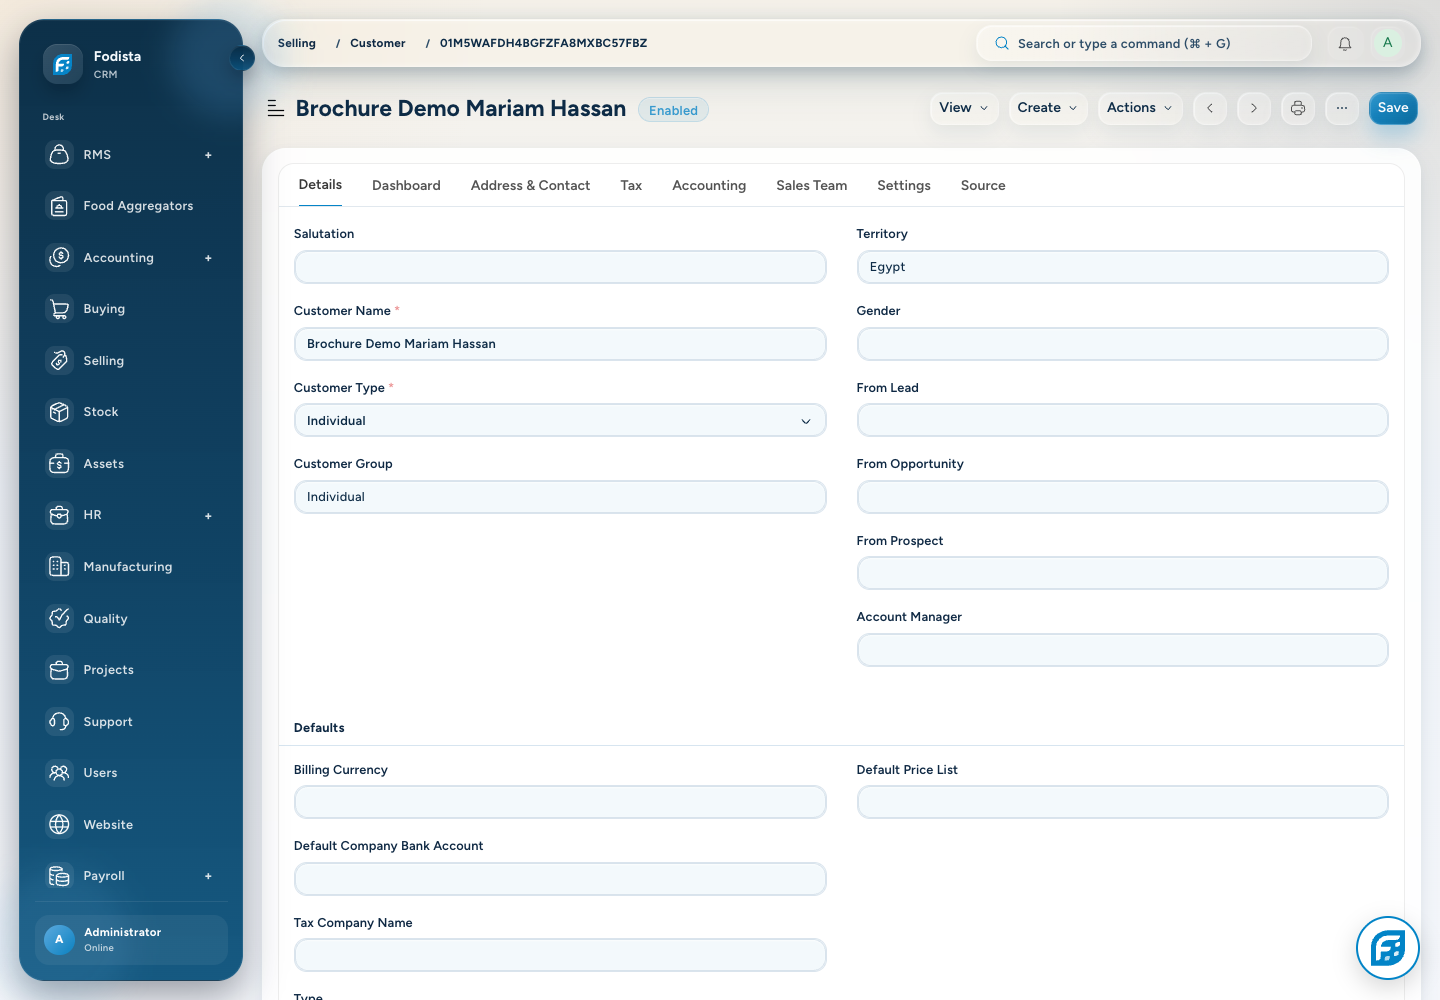Click the search command bar
Viewport: 1440px width, 1000px height.
click(x=1144, y=43)
